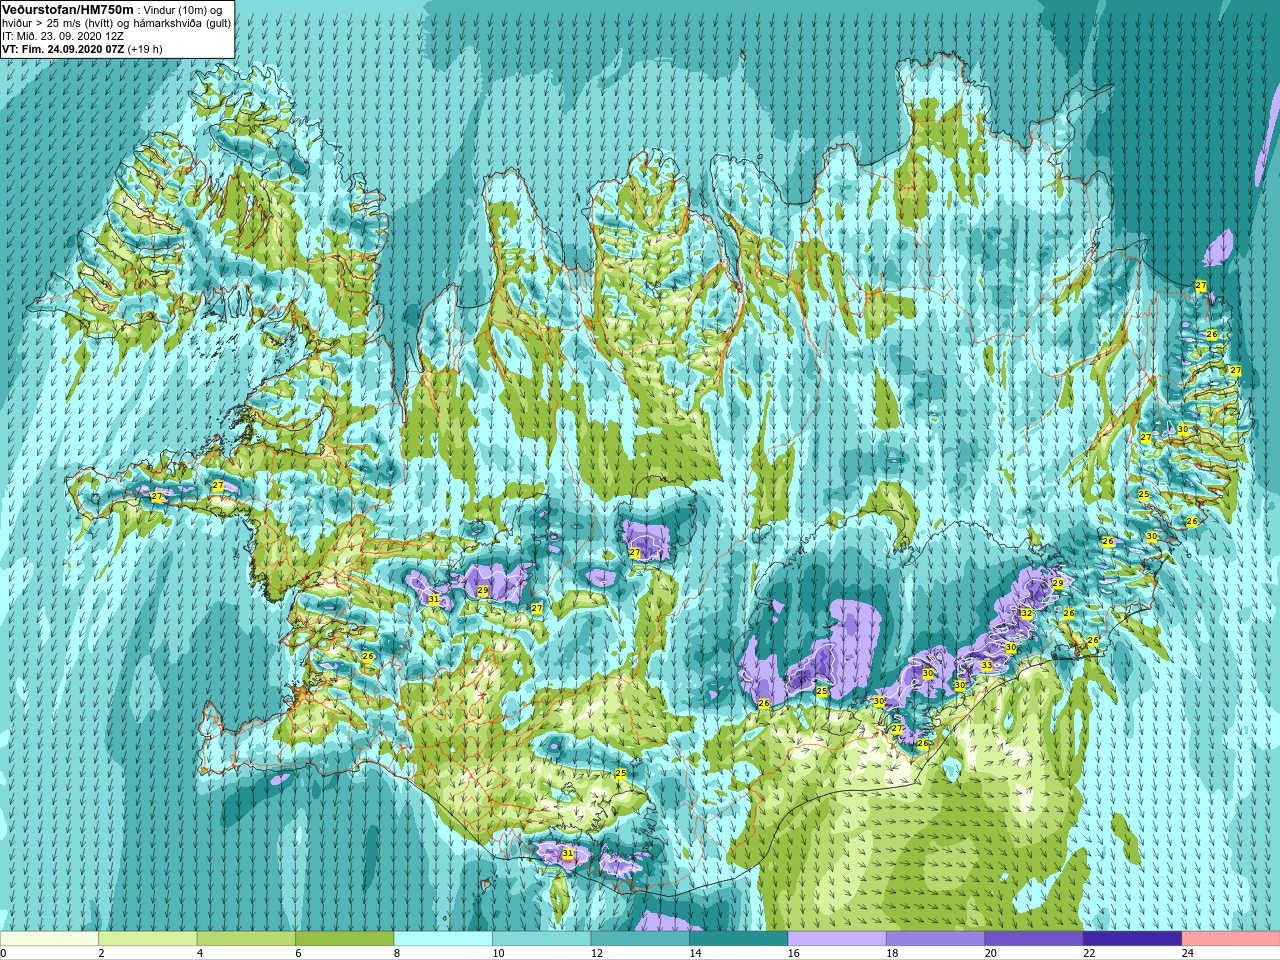Choose the 22–24 m/s dark indigo legend swatch
Viewport: 1280px width, 960px height.
click(x=1133, y=939)
